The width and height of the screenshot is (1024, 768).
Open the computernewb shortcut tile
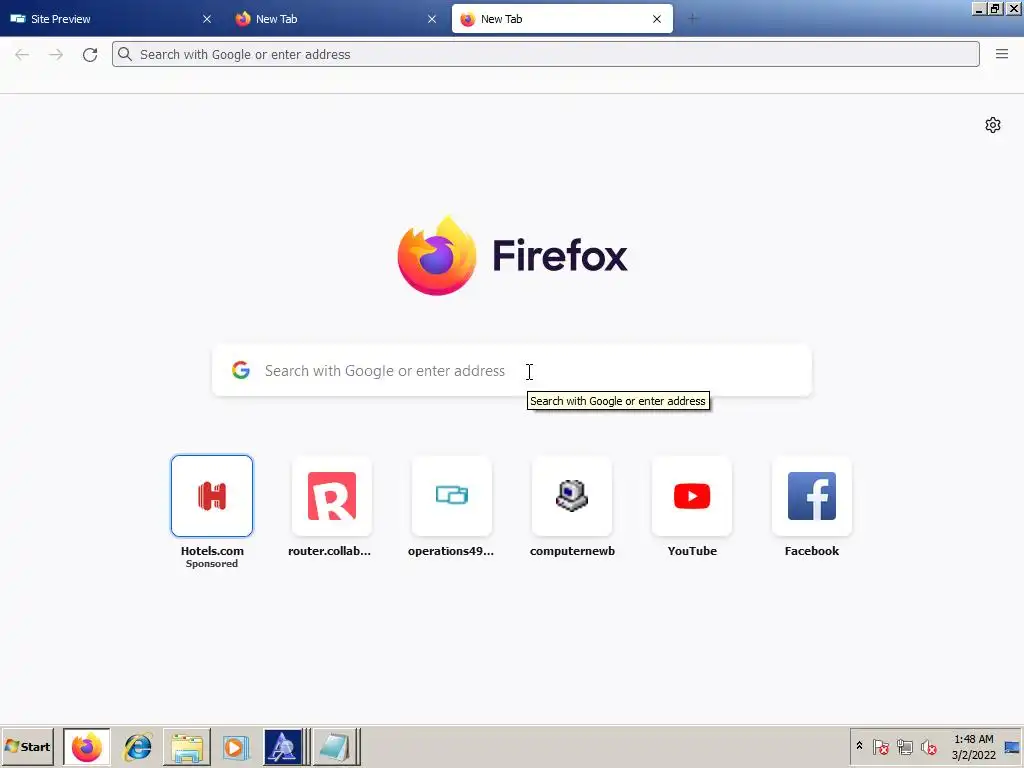click(x=572, y=496)
